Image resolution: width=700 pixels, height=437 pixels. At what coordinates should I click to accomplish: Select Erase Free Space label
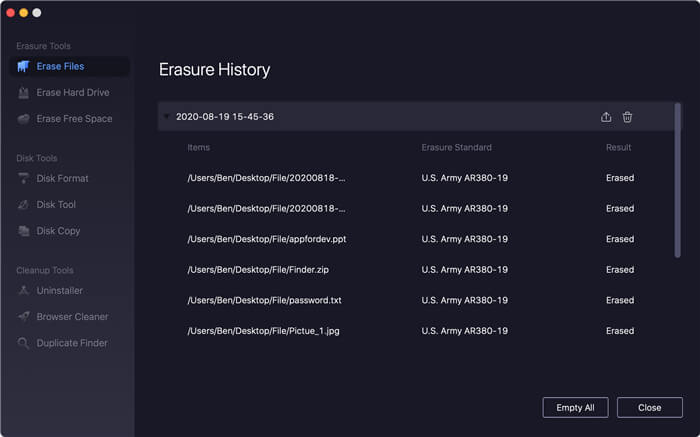click(x=74, y=119)
